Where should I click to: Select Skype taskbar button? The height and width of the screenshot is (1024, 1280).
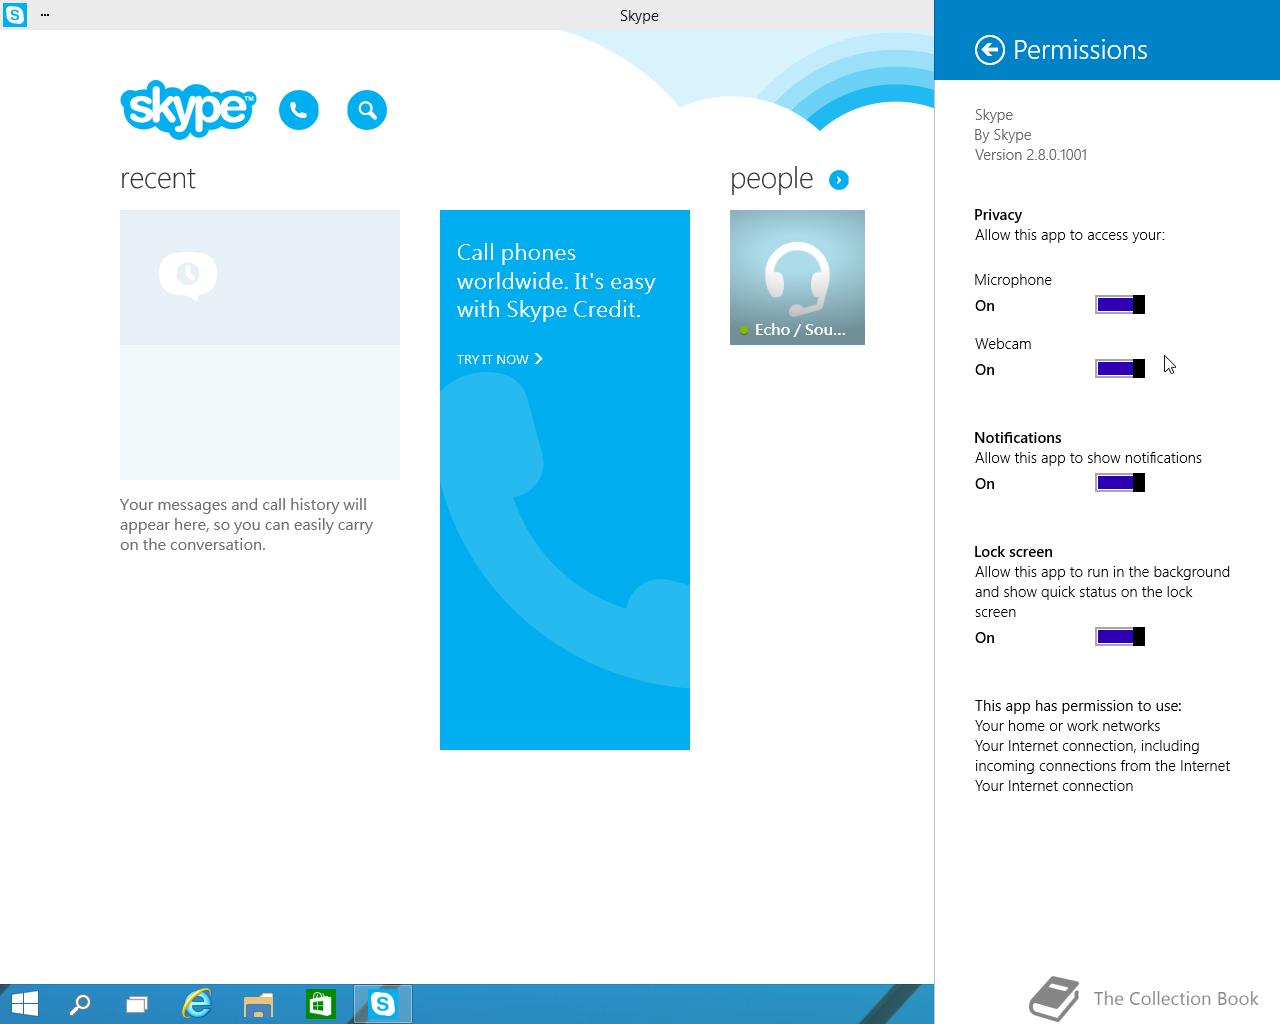pyautogui.click(x=383, y=1004)
